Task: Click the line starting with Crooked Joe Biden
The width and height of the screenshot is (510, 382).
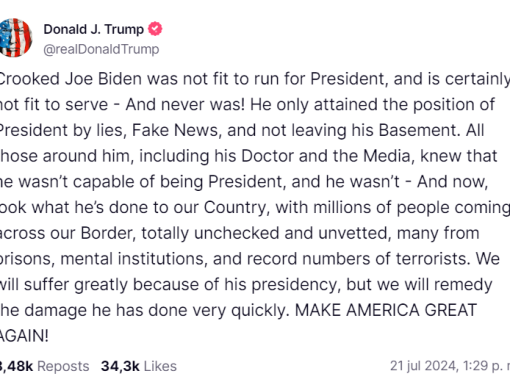Action: 255,79
